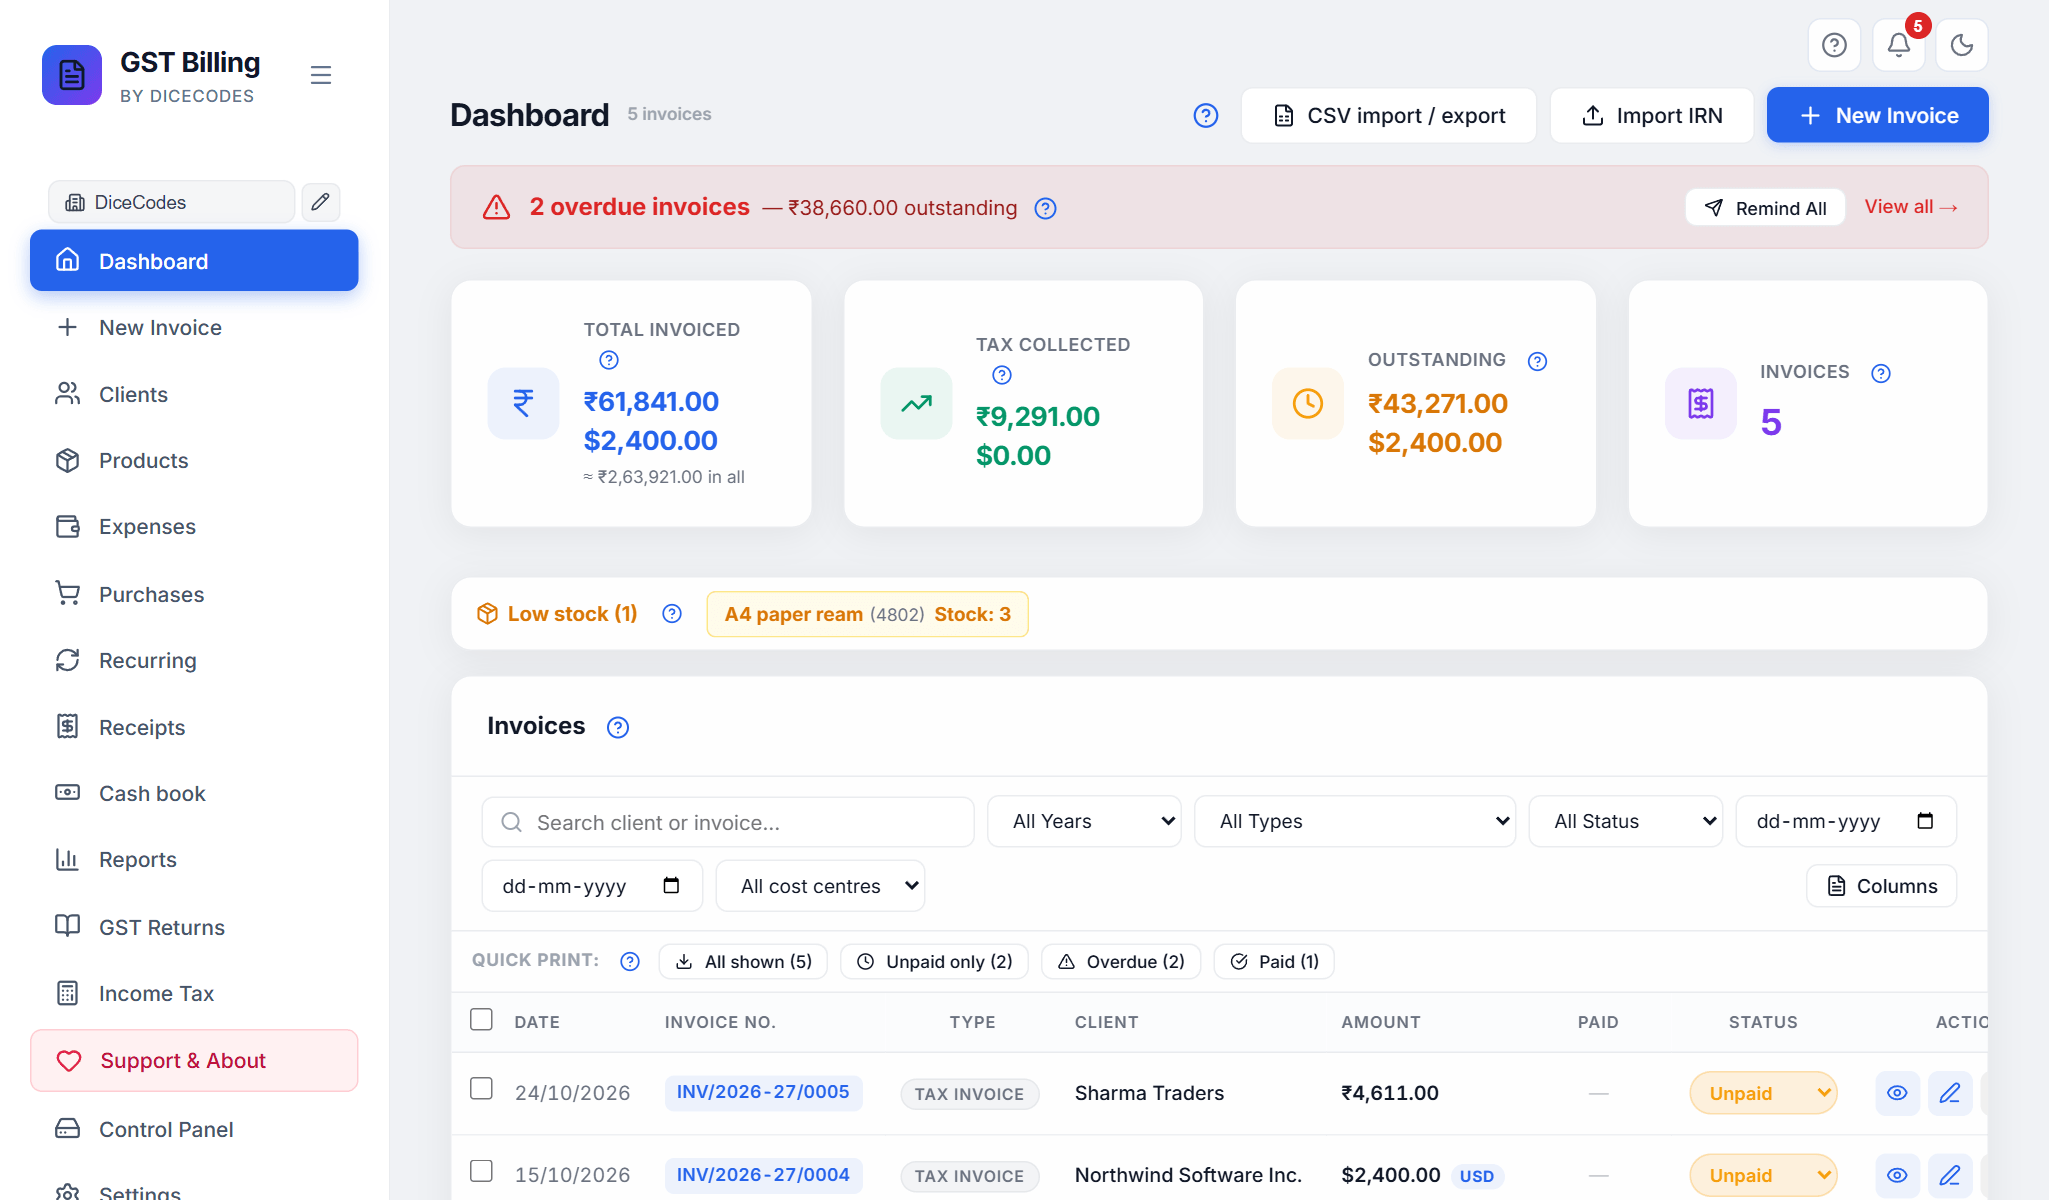Click clock icon on Outstanding card
The height and width of the screenshot is (1200, 2049).
pyautogui.click(x=1308, y=403)
